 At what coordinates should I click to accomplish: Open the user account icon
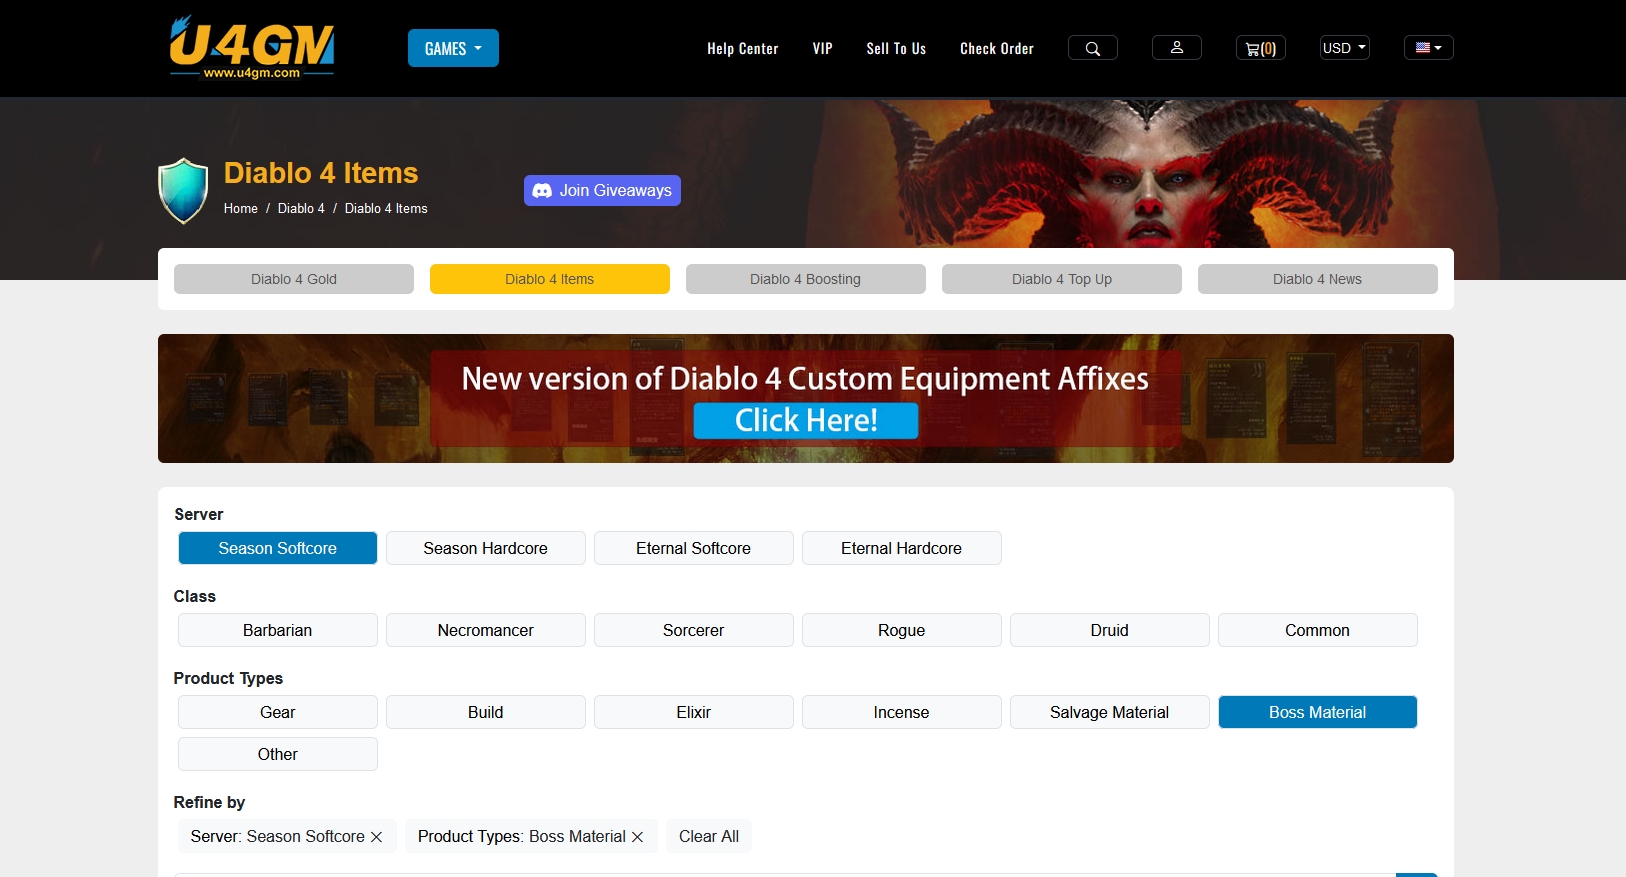(1177, 48)
